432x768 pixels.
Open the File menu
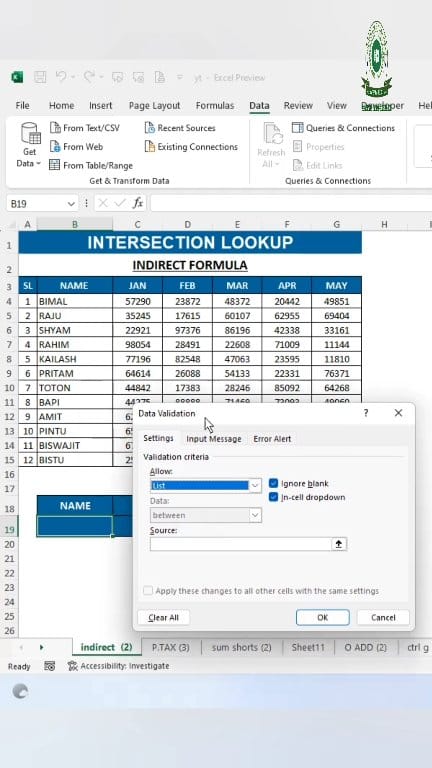[x=23, y=105]
